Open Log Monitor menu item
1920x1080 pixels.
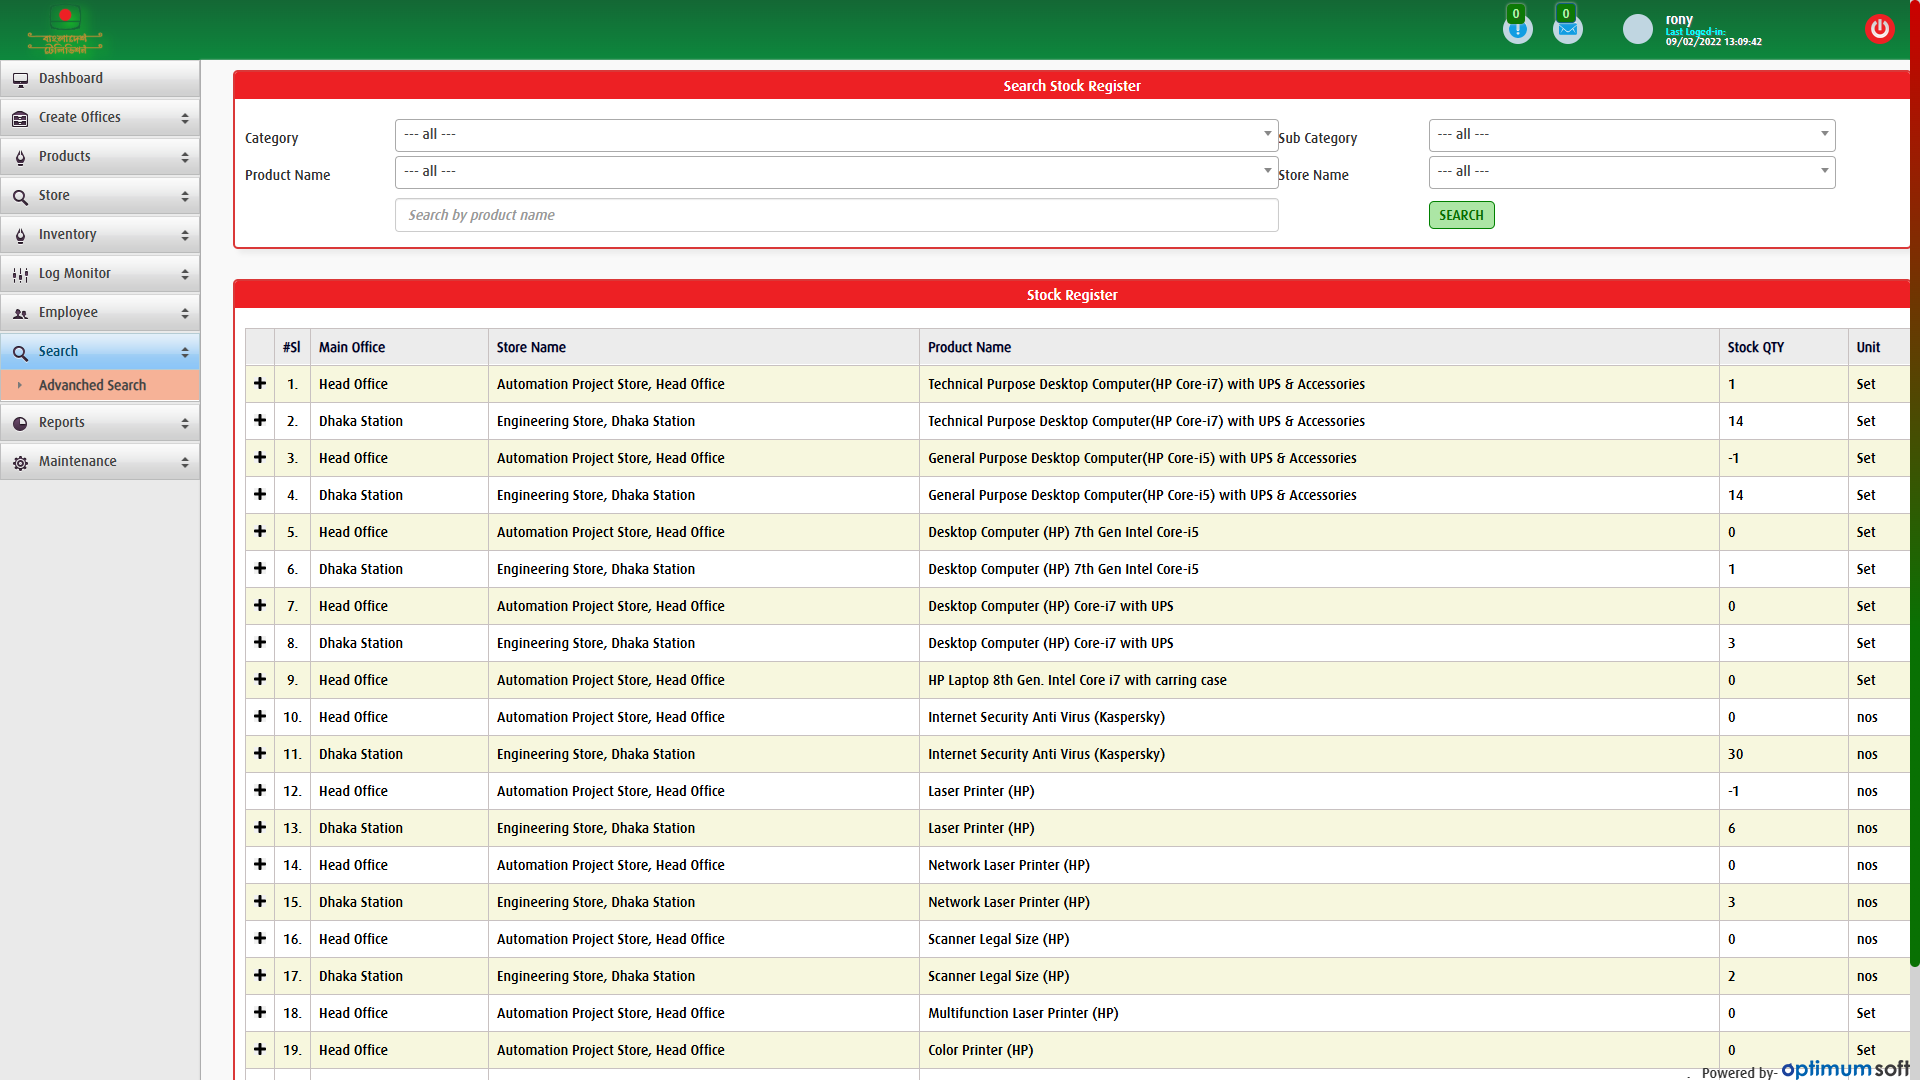coord(100,274)
